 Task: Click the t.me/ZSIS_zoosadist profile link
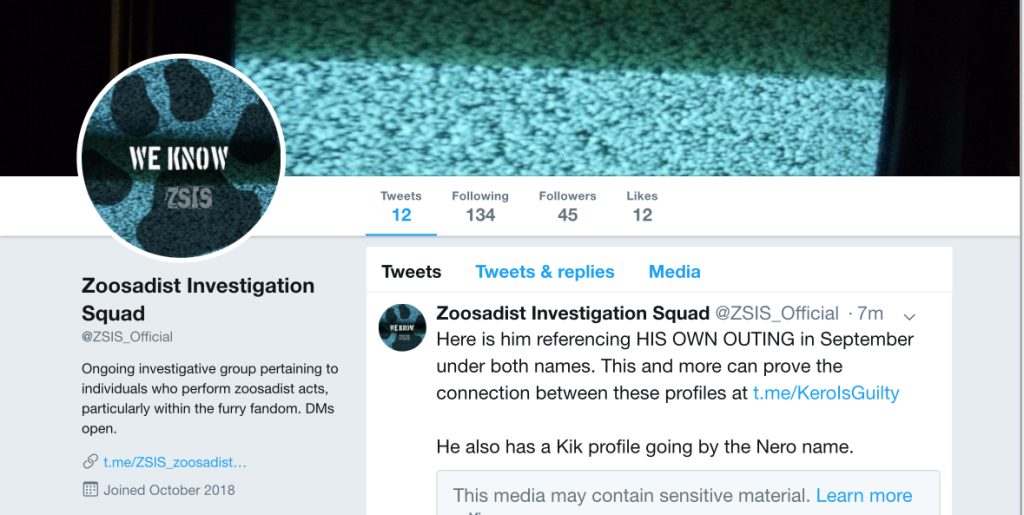pos(175,462)
